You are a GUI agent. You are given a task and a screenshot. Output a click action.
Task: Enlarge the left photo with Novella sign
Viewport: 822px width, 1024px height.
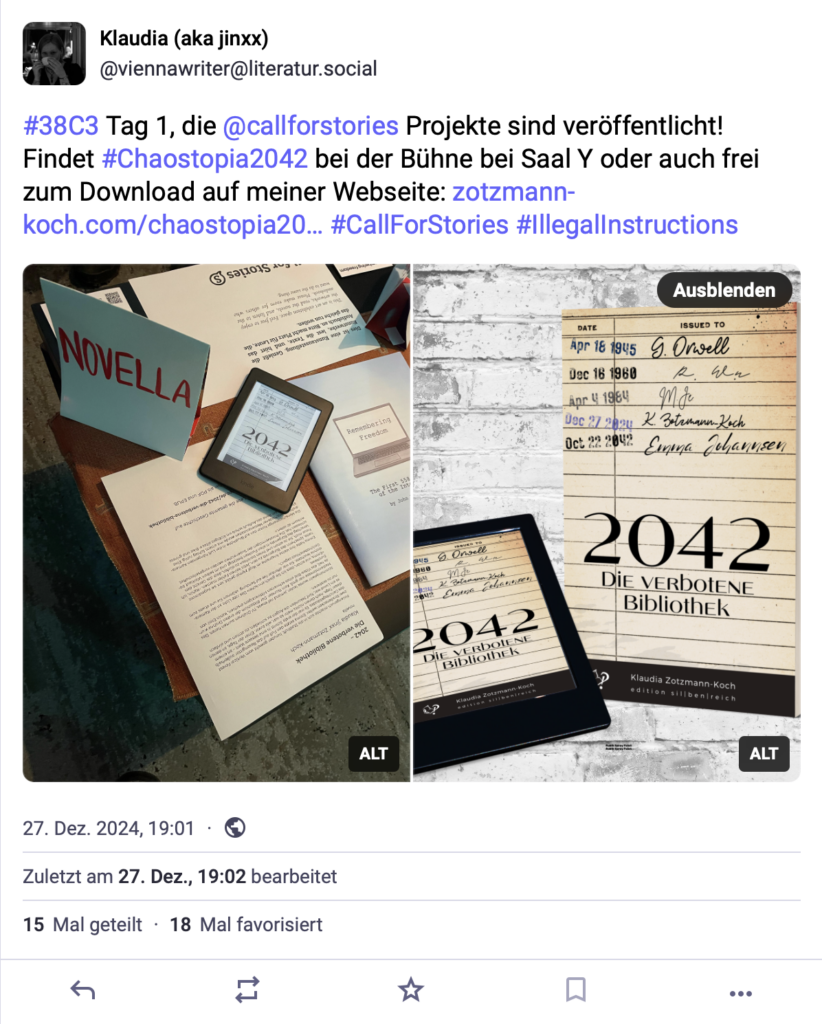click(x=217, y=522)
